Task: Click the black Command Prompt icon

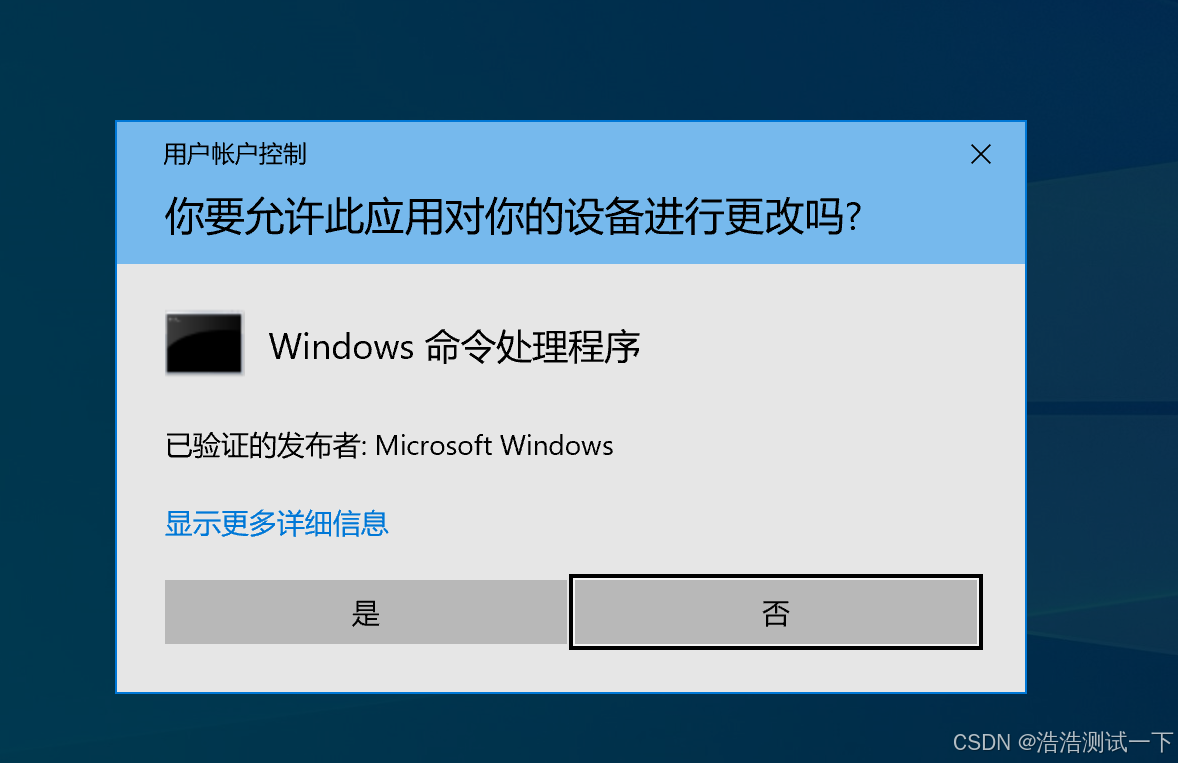Action: click(x=204, y=343)
